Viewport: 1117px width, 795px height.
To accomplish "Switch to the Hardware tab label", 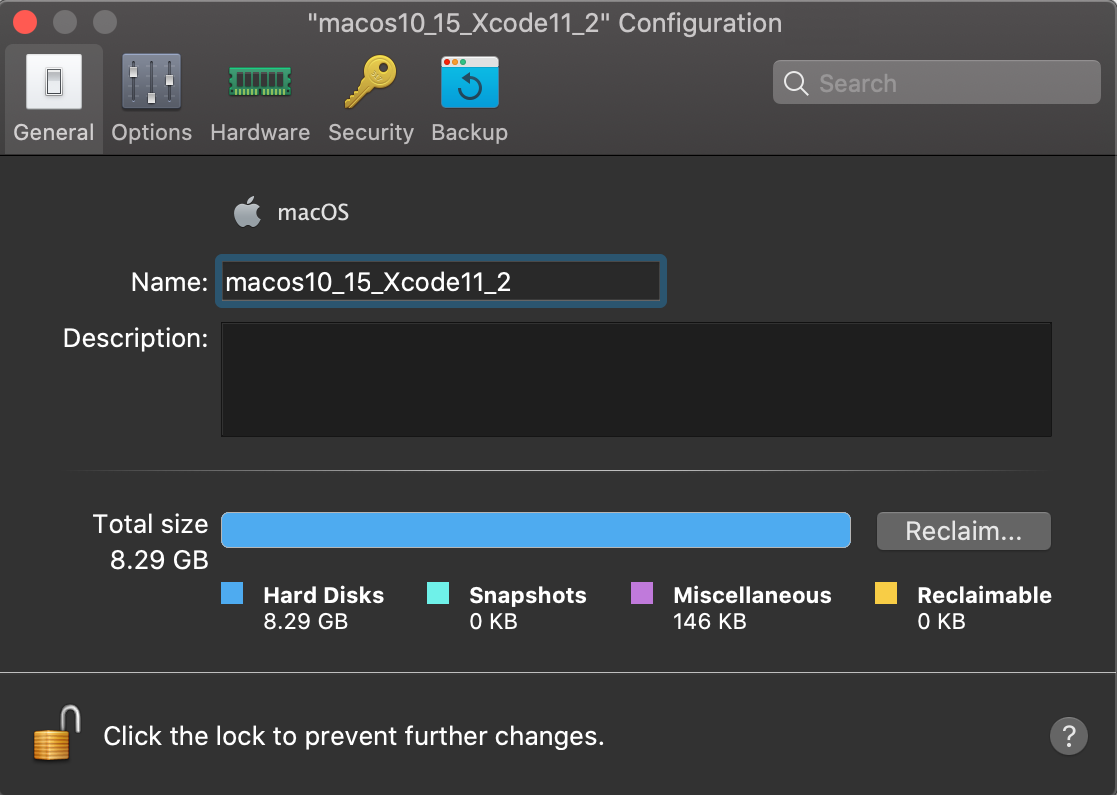I will 260,132.
